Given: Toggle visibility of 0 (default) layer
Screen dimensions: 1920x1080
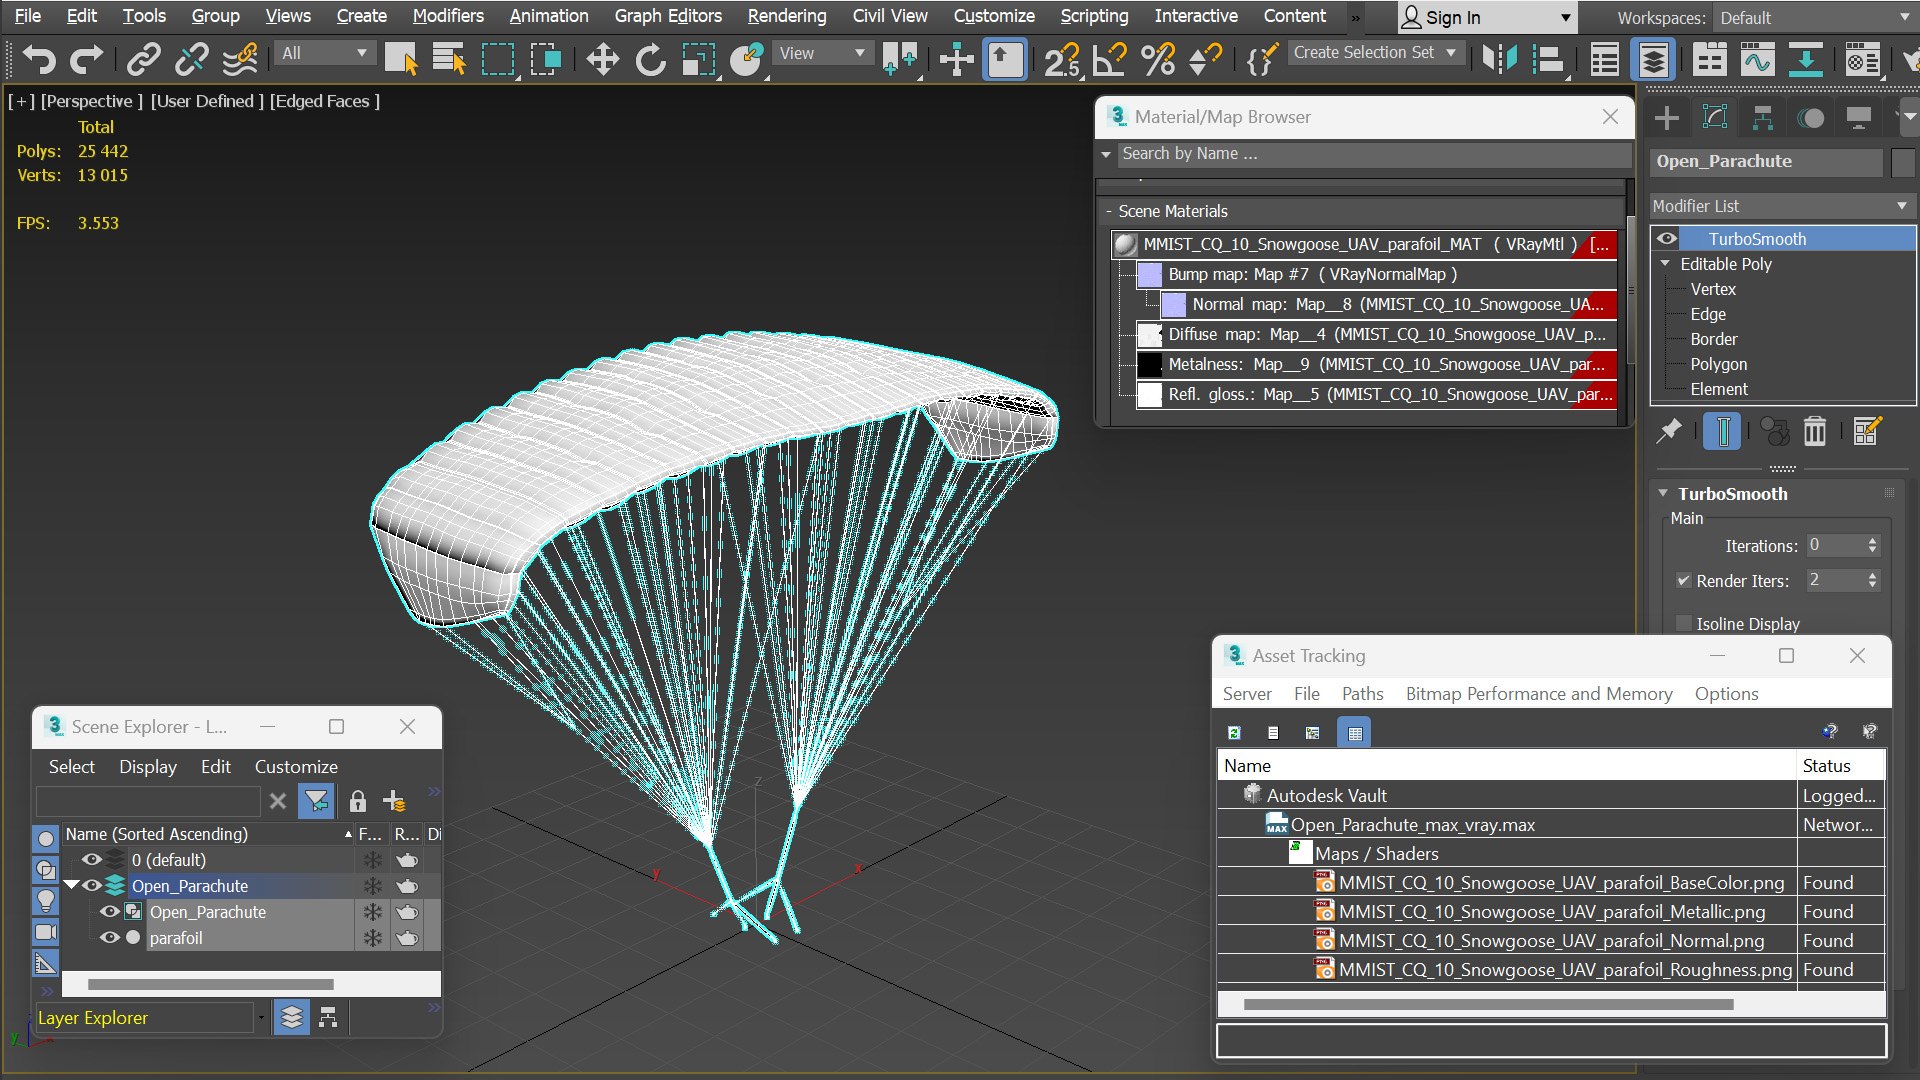Looking at the screenshot, I should [x=91, y=859].
